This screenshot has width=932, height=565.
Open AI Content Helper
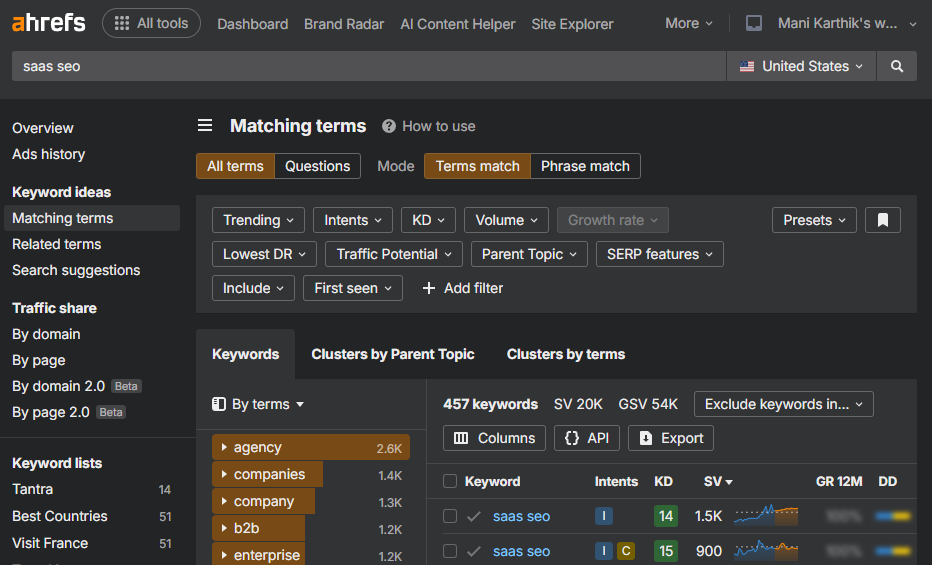tap(458, 24)
